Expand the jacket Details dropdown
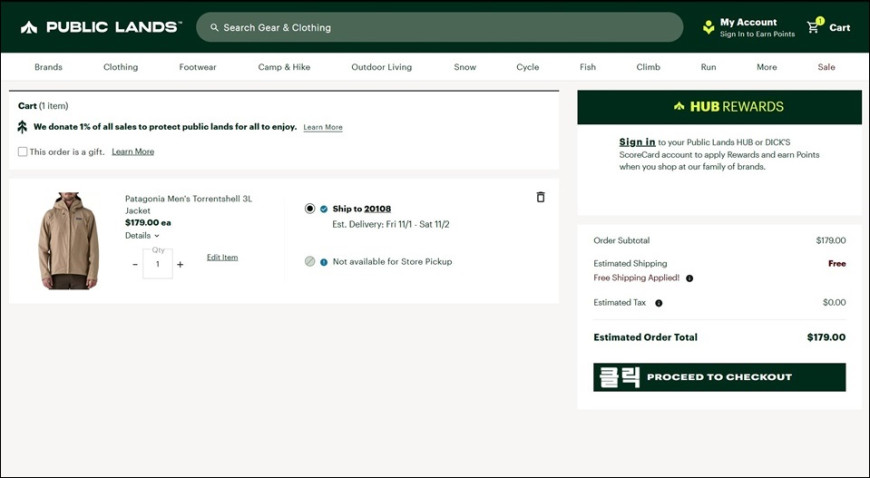The width and height of the screenshot is (870, 478). [142, 235]
